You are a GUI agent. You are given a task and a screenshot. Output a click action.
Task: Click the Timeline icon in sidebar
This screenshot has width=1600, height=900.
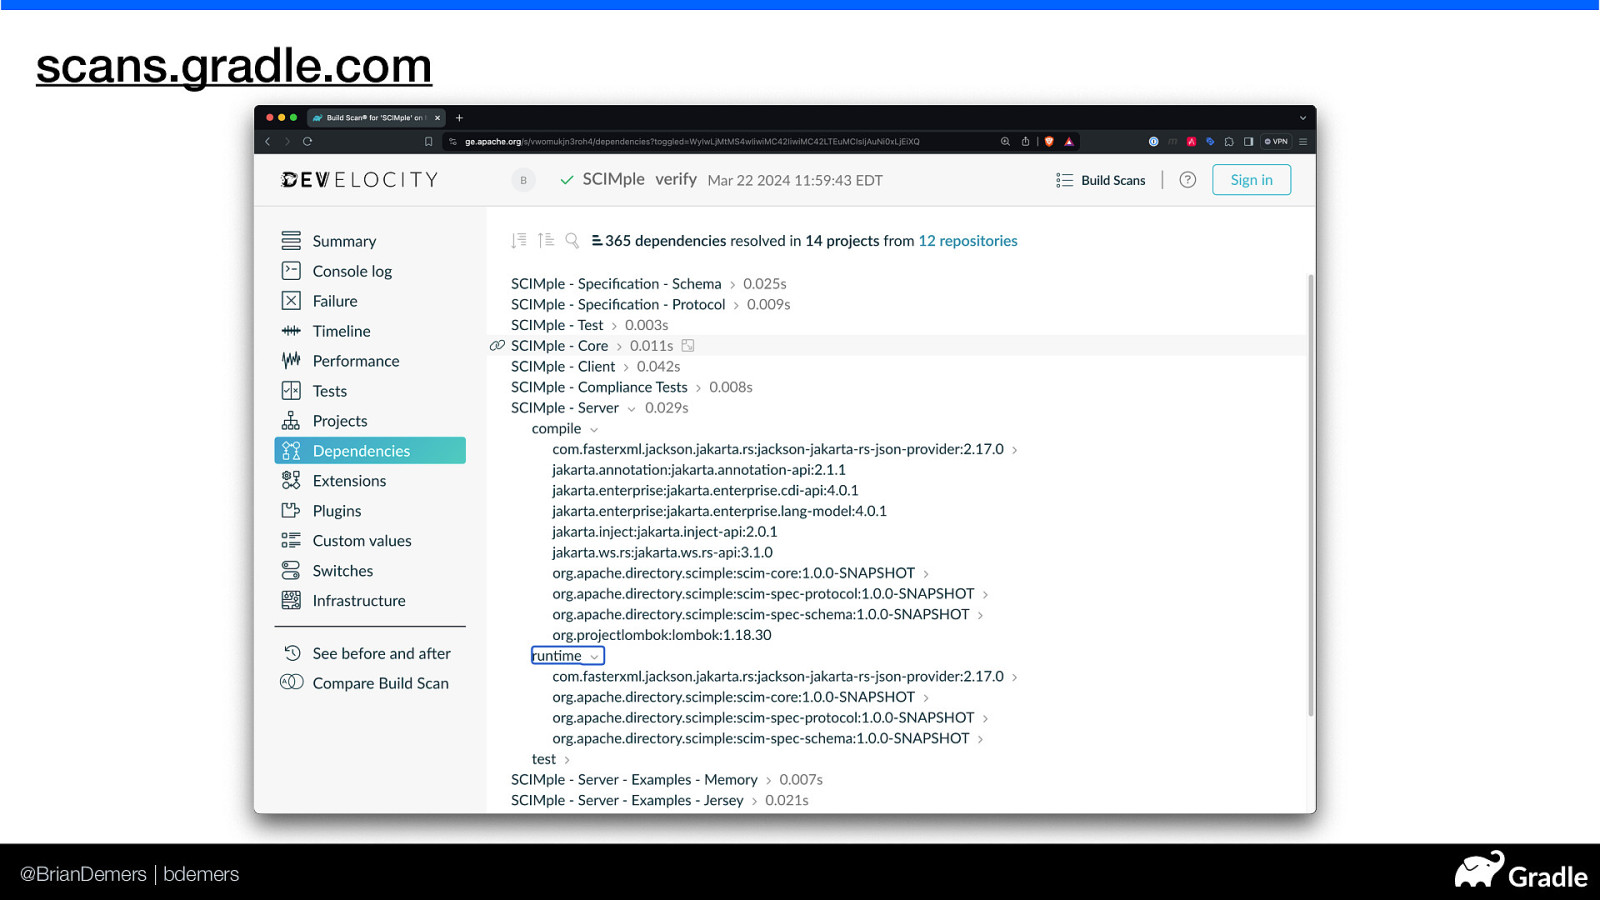tap(291, 331)
